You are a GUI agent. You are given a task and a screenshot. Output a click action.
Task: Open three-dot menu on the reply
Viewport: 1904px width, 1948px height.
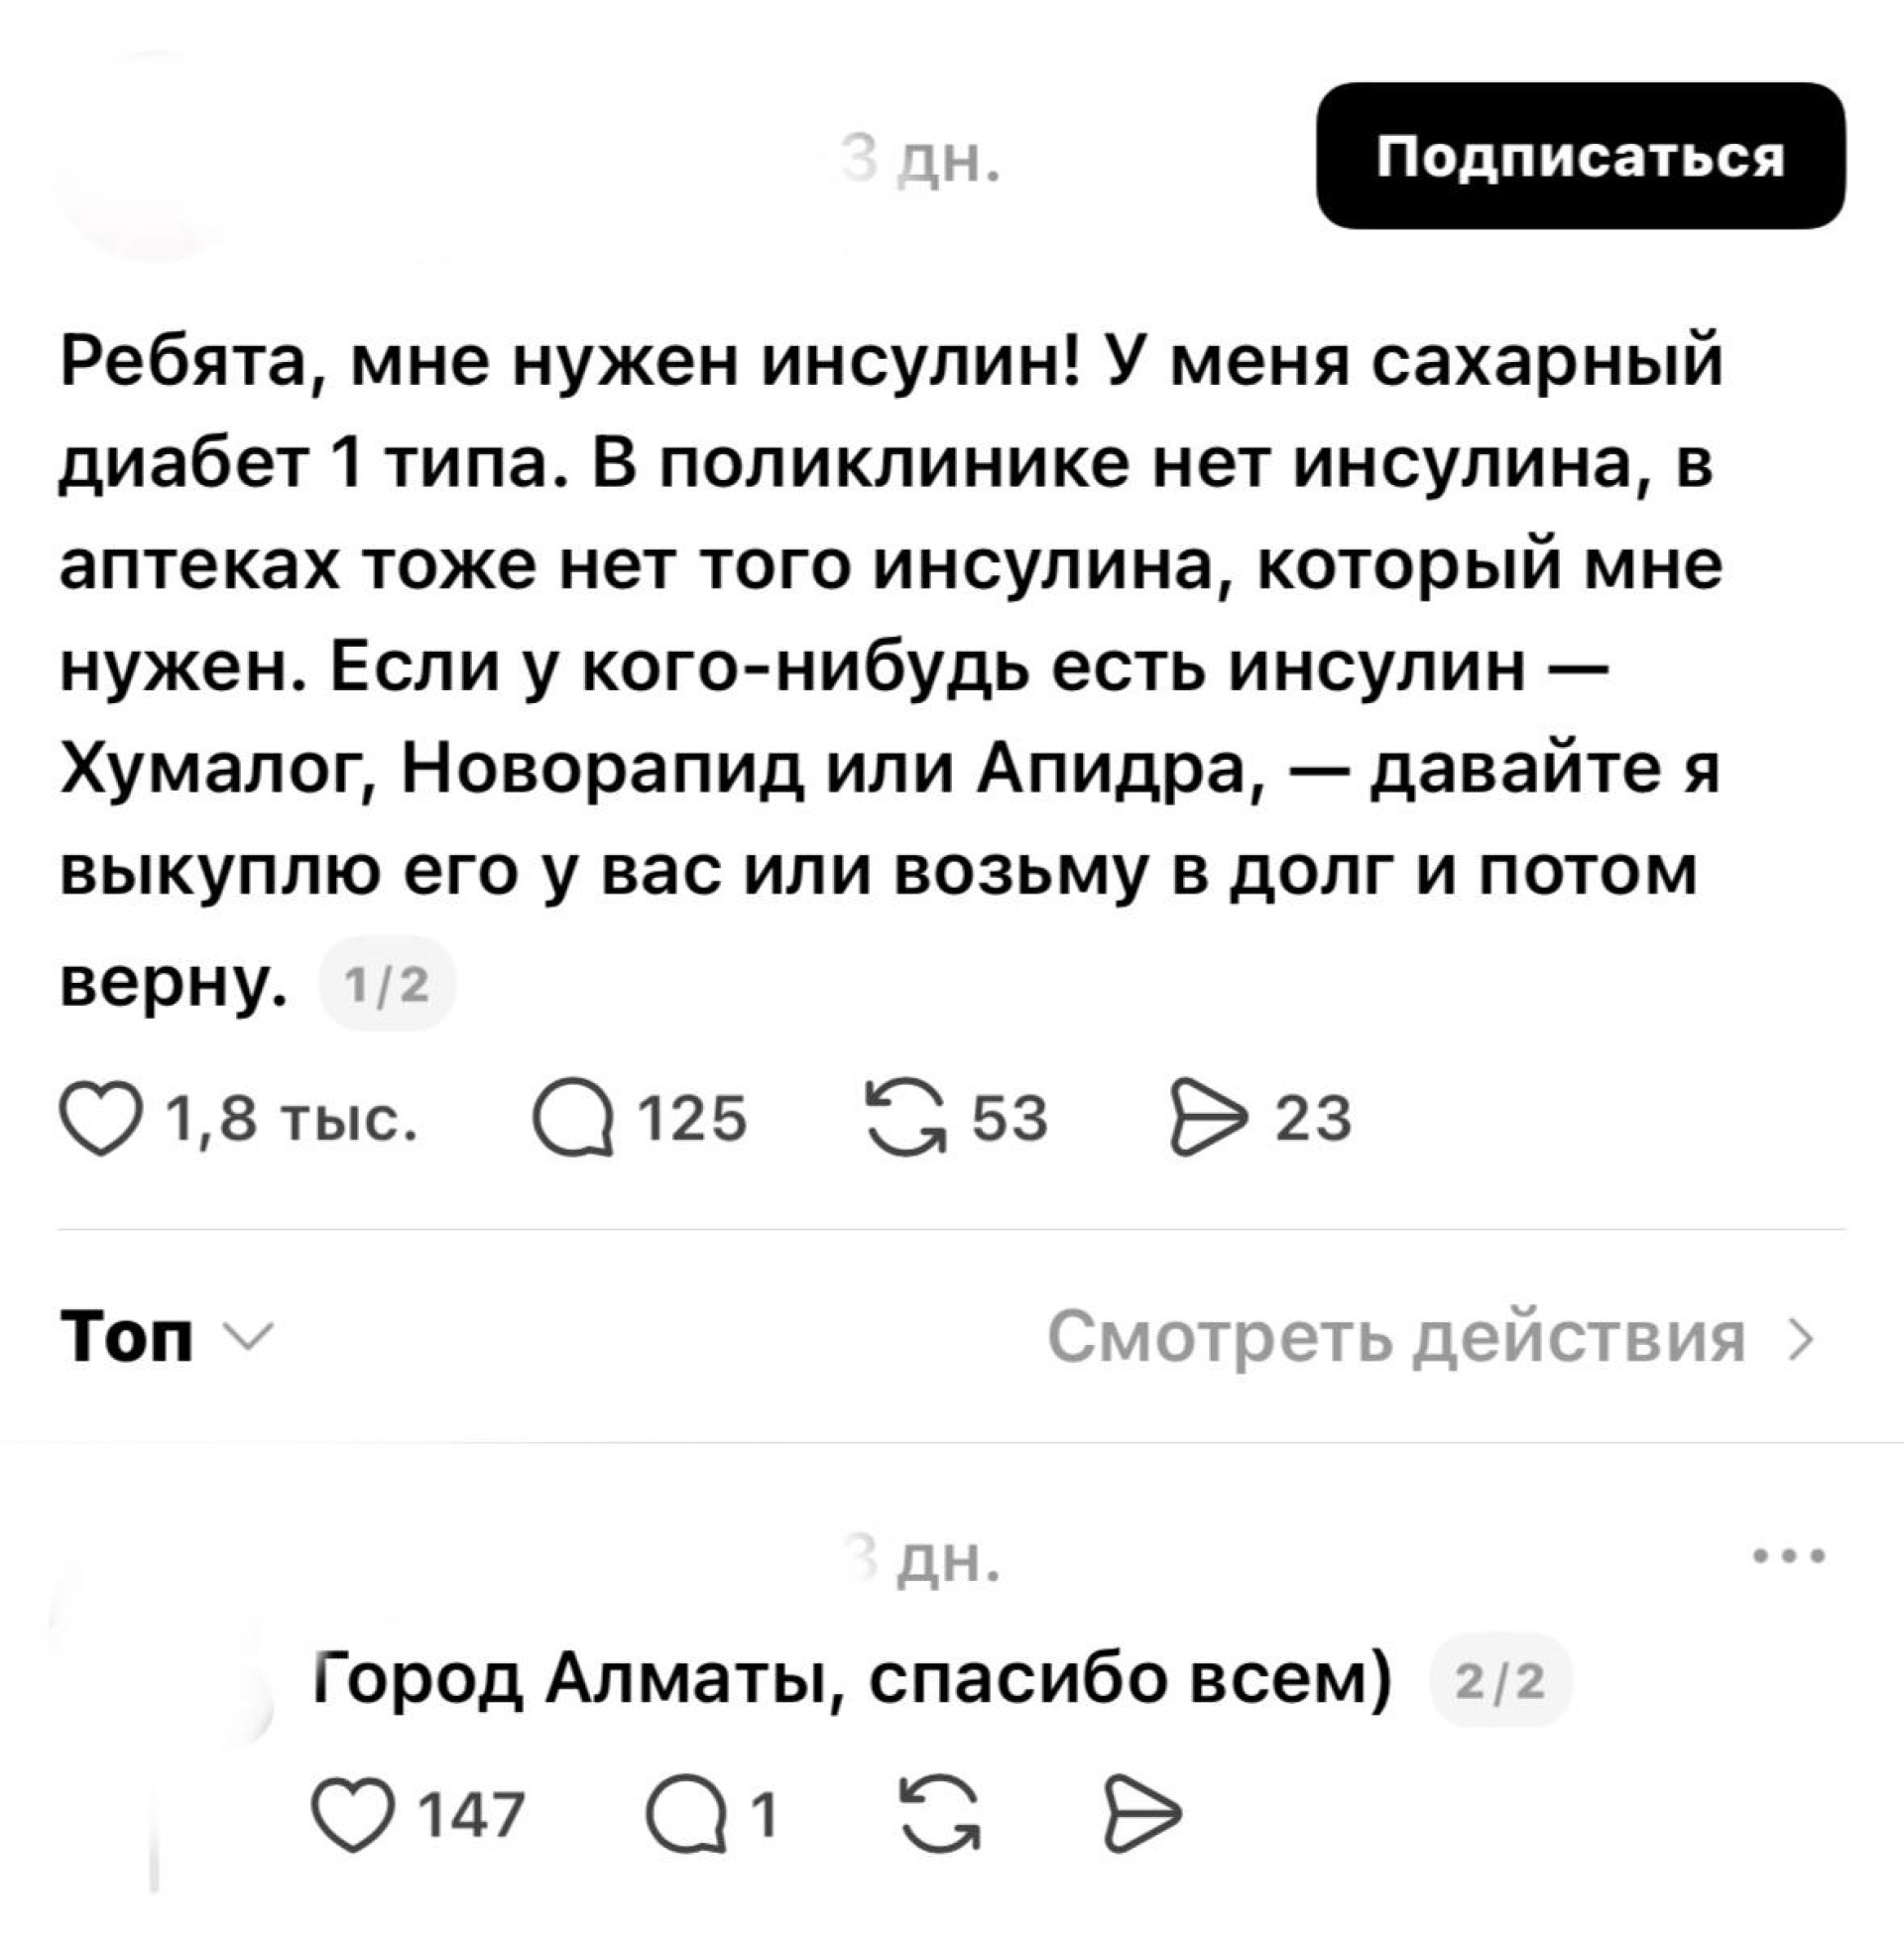click(x=1790, y=1557)
